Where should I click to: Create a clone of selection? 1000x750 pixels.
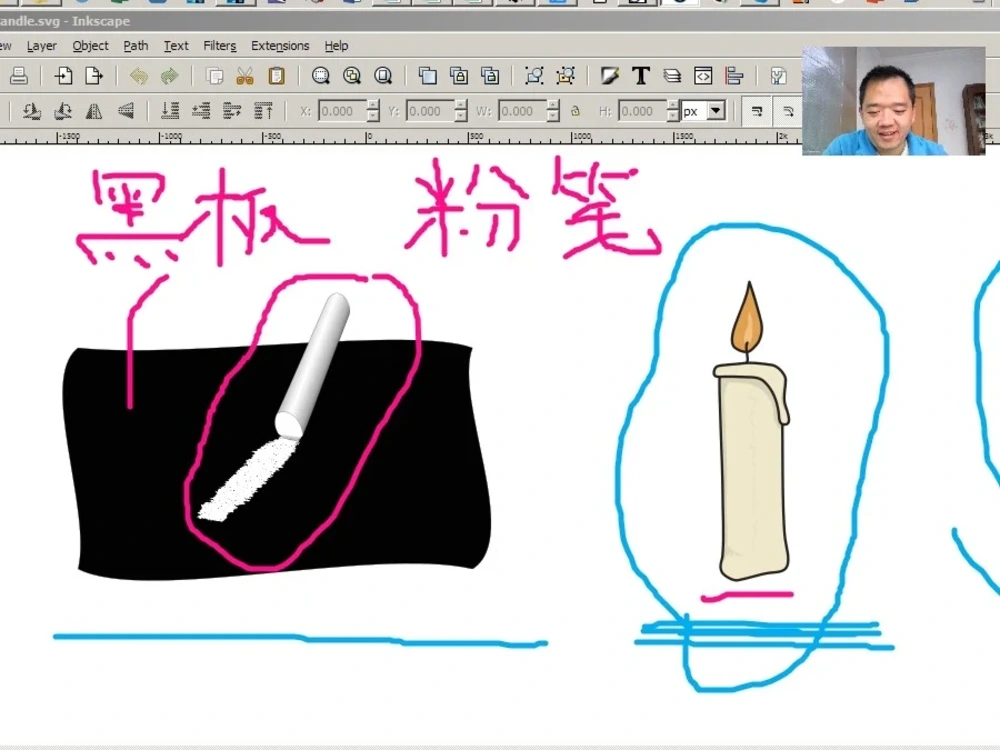(459, 76)
